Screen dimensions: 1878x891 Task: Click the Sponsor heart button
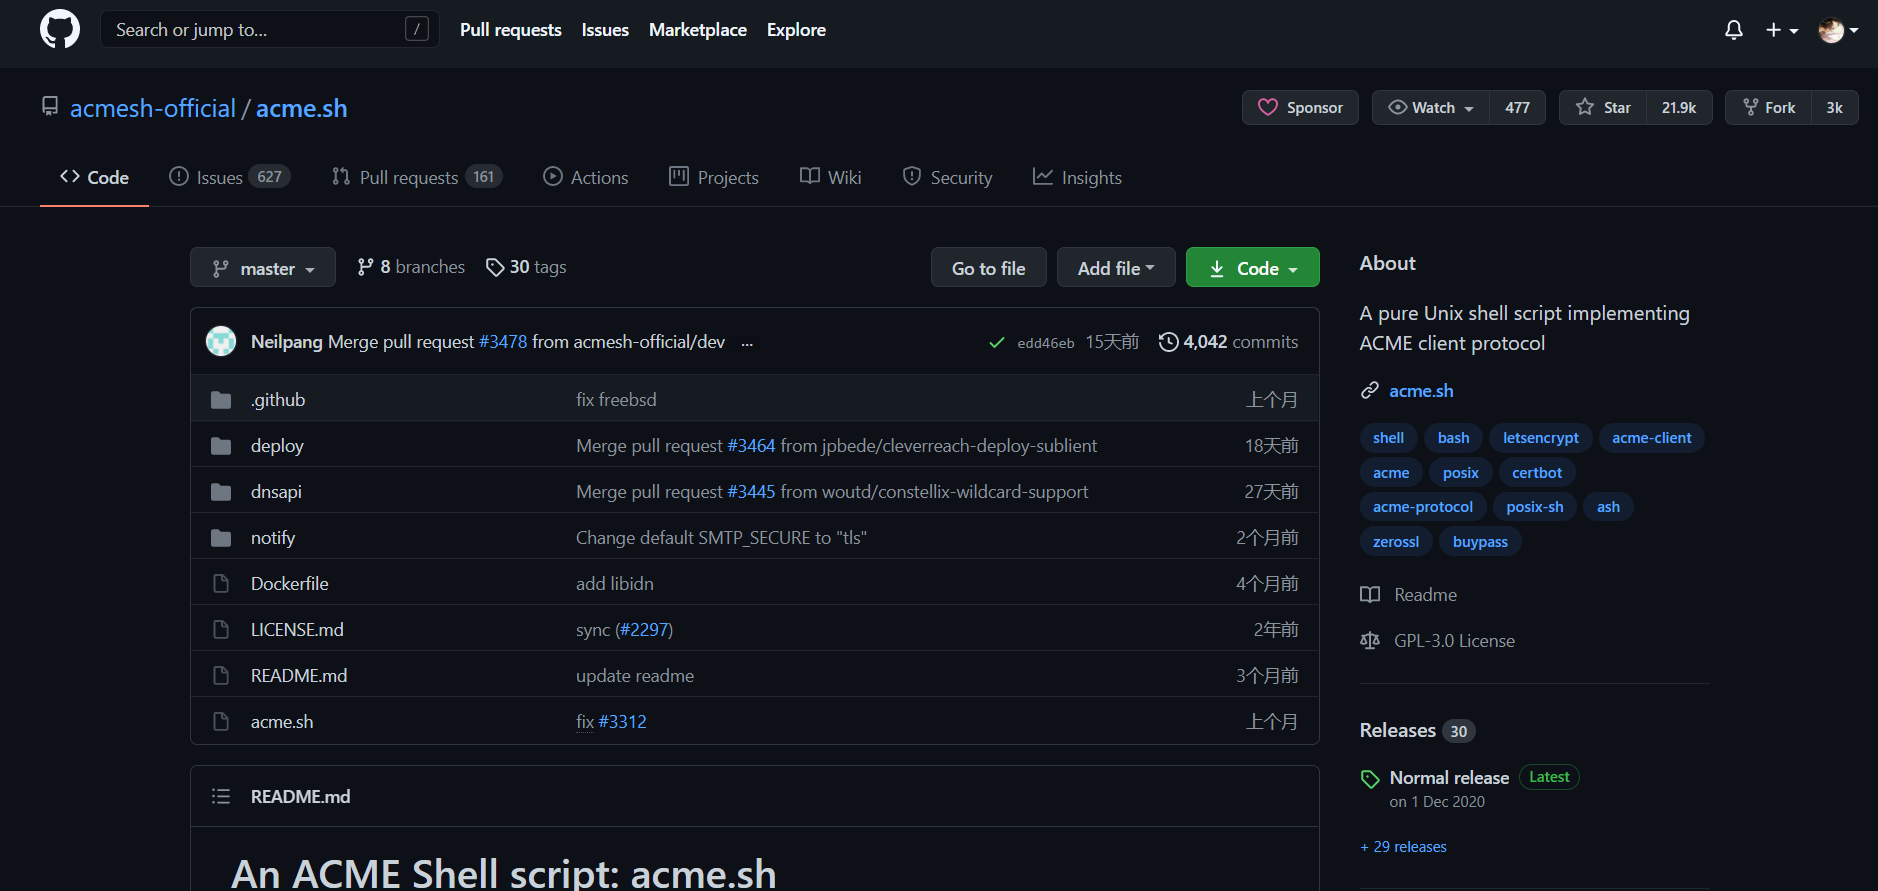(x=1300, y=108)
